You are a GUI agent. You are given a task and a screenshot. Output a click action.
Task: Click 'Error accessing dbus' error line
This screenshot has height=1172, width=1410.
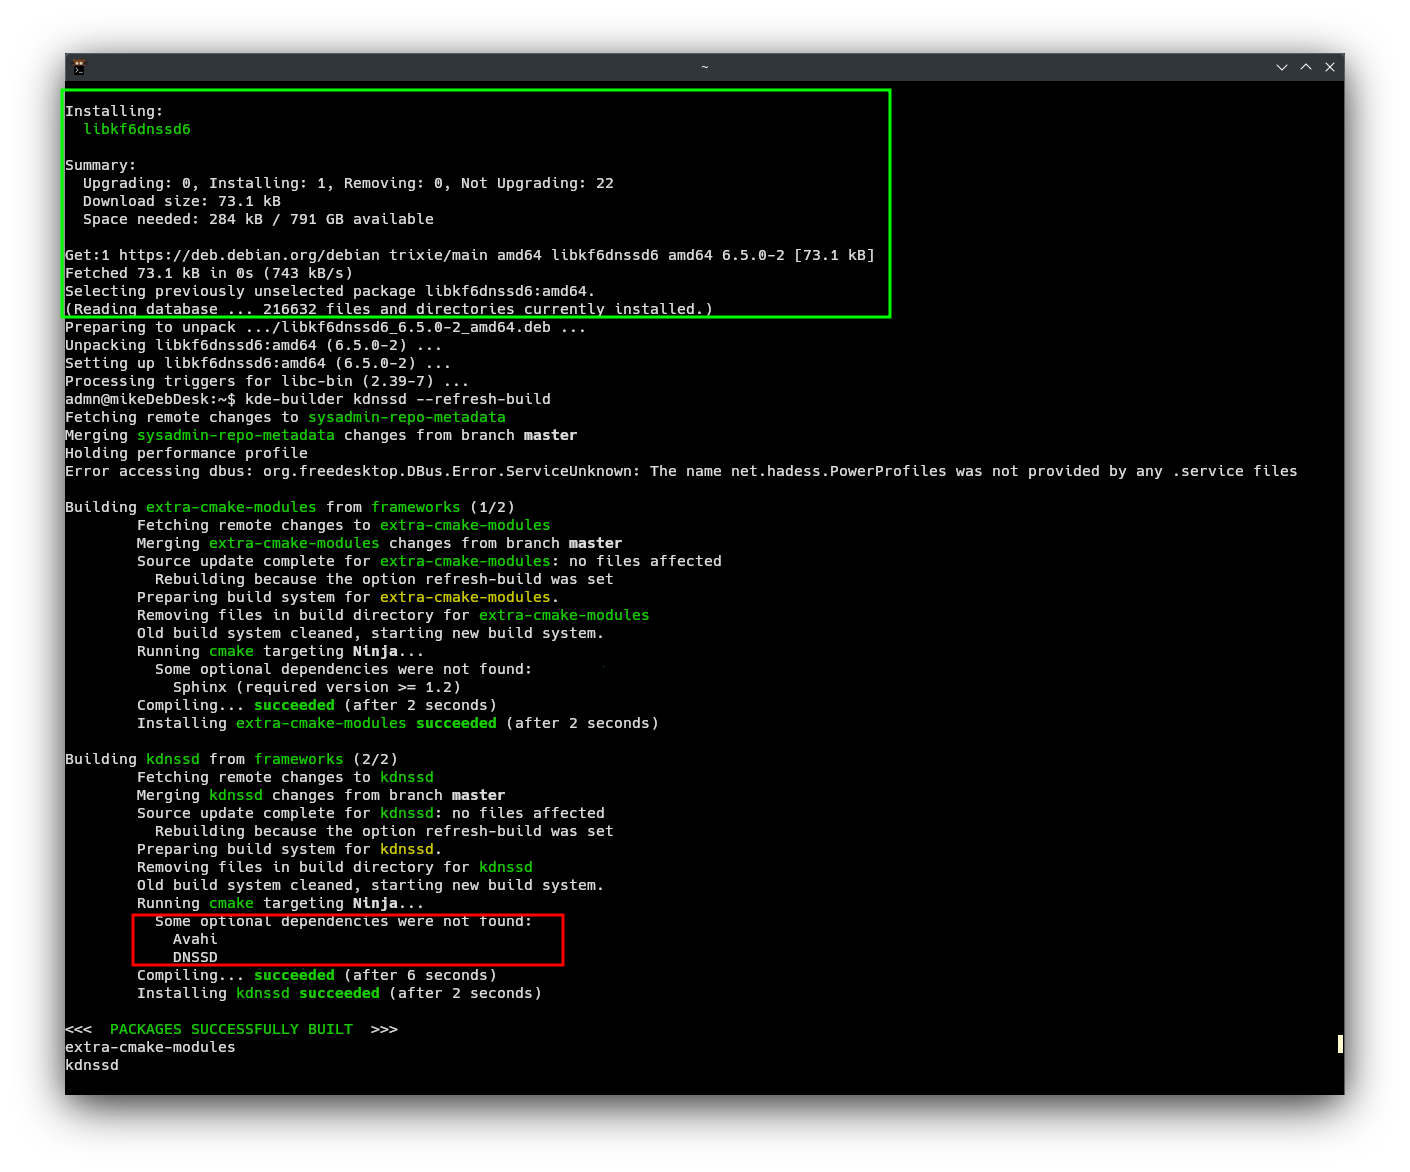[681, 471]
